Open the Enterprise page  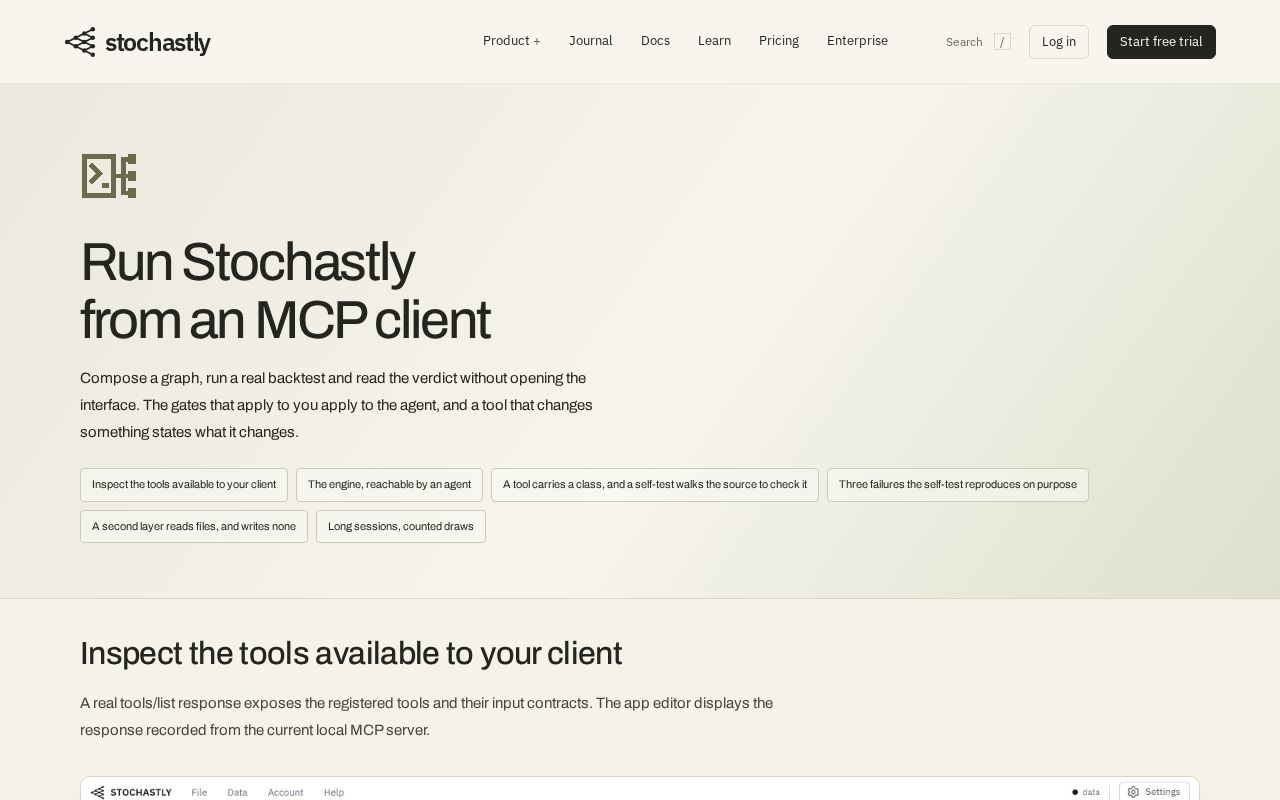(x=857, y=41)
